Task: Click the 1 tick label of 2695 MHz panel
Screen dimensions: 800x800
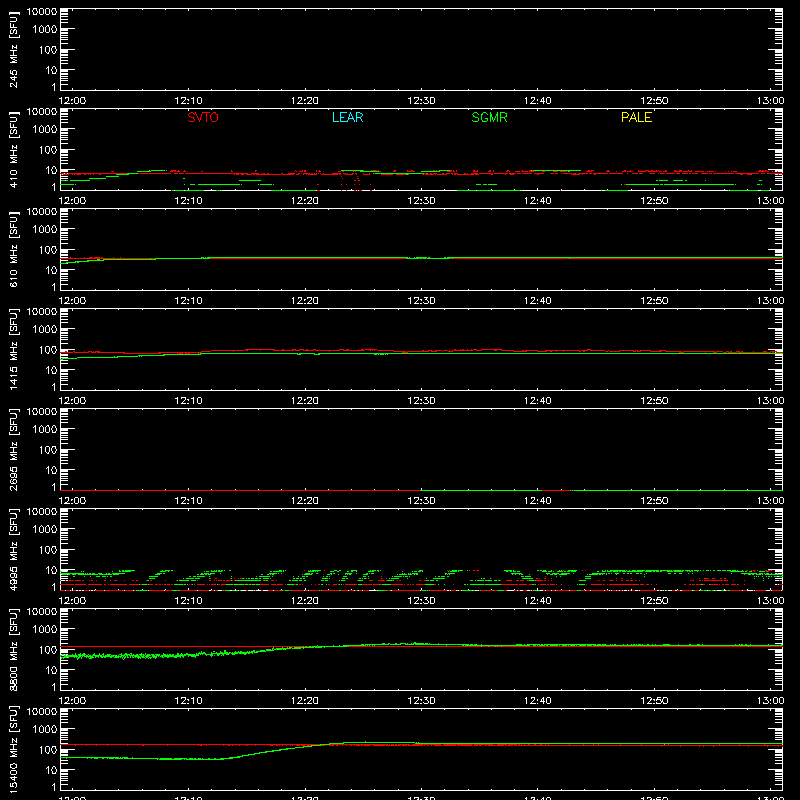Action: (x=54, y=487)
